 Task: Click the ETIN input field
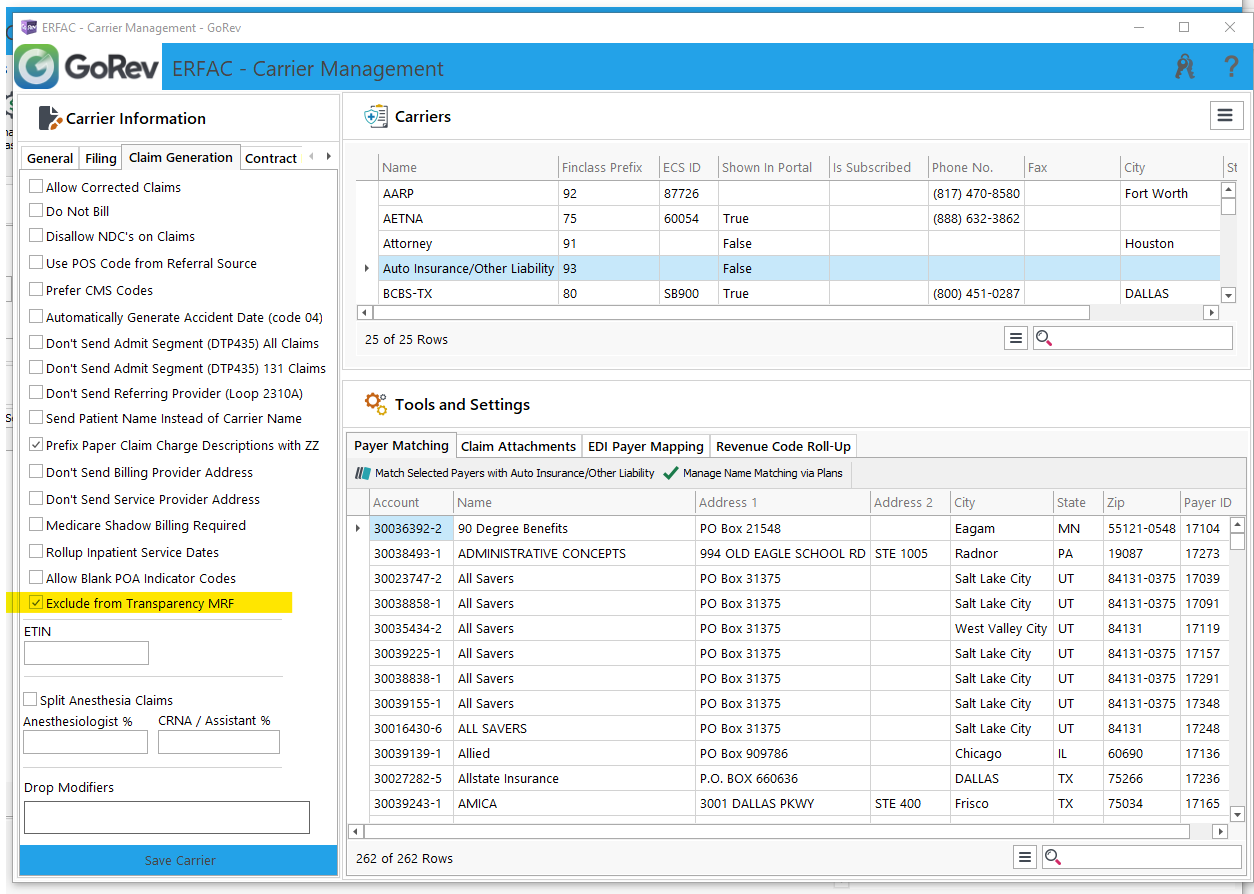[x=86, y=653]
